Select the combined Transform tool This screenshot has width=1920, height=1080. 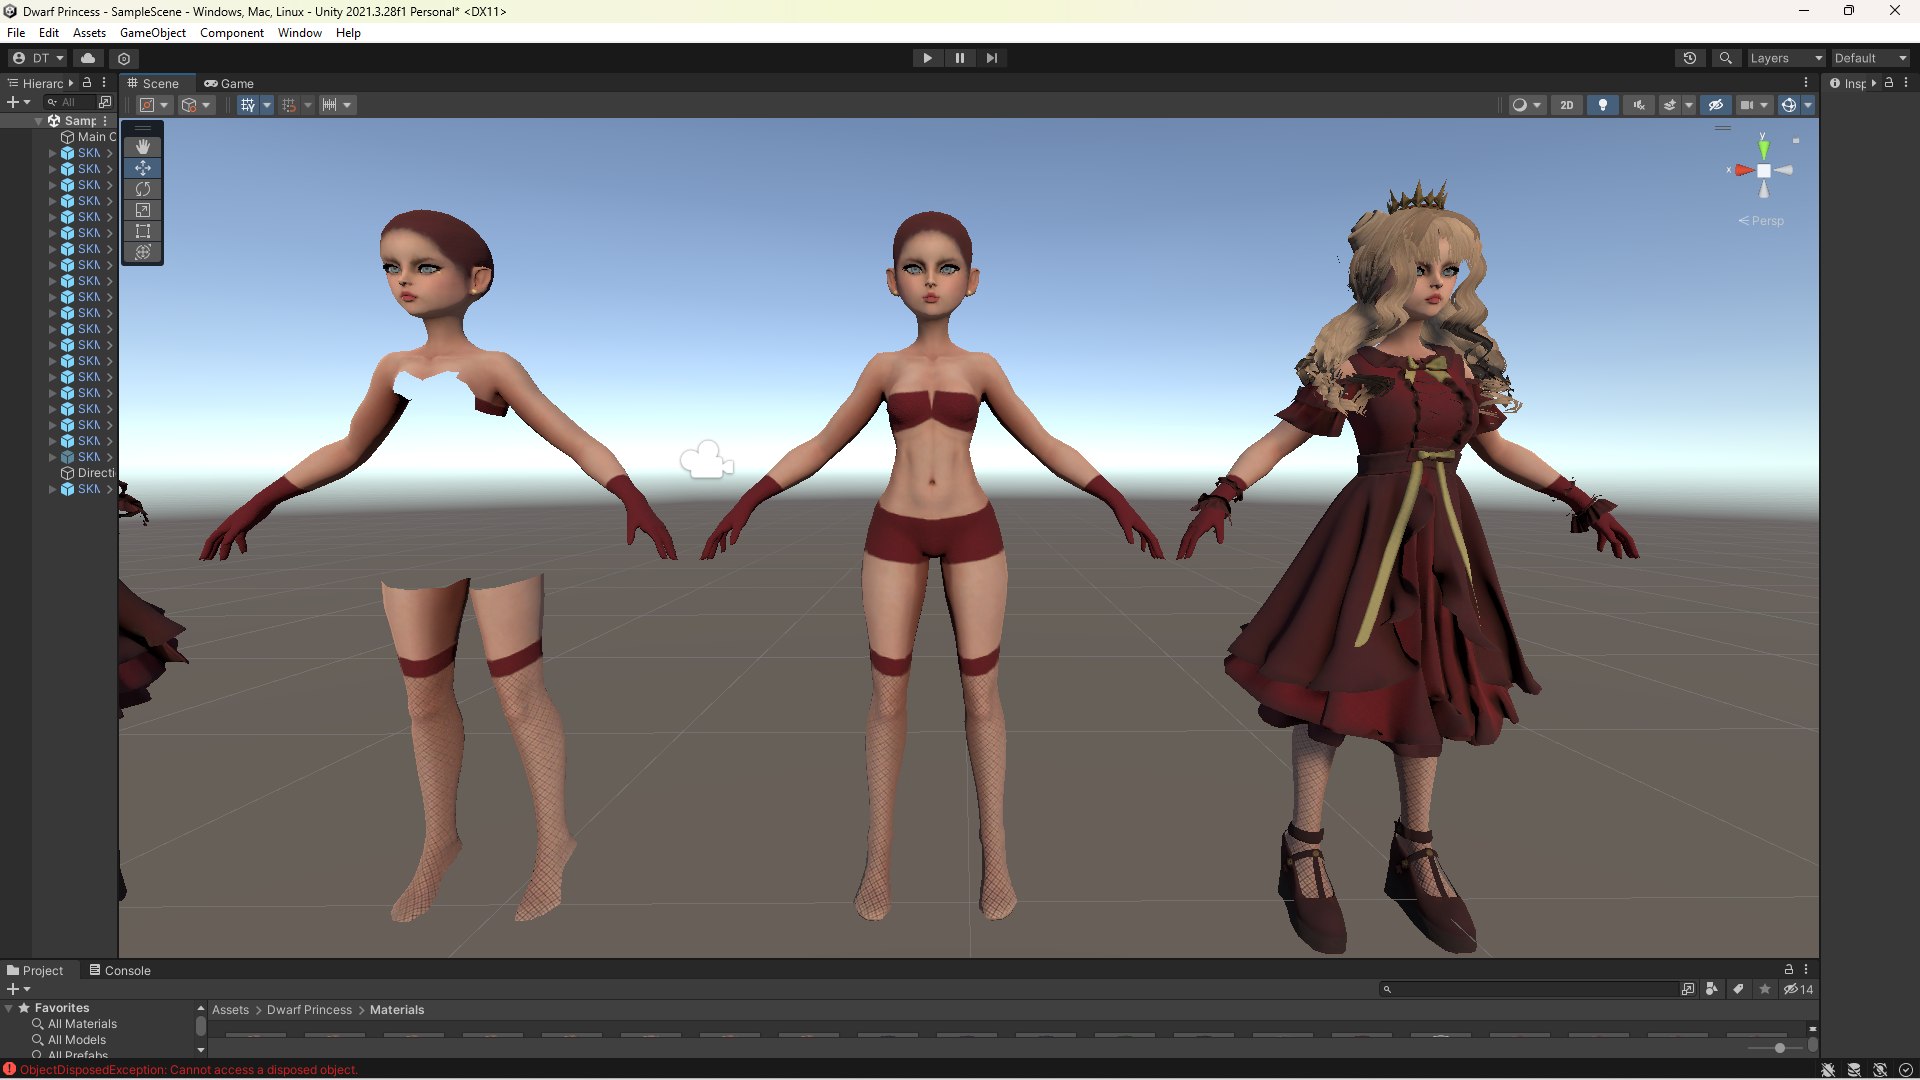click(143, 252)
